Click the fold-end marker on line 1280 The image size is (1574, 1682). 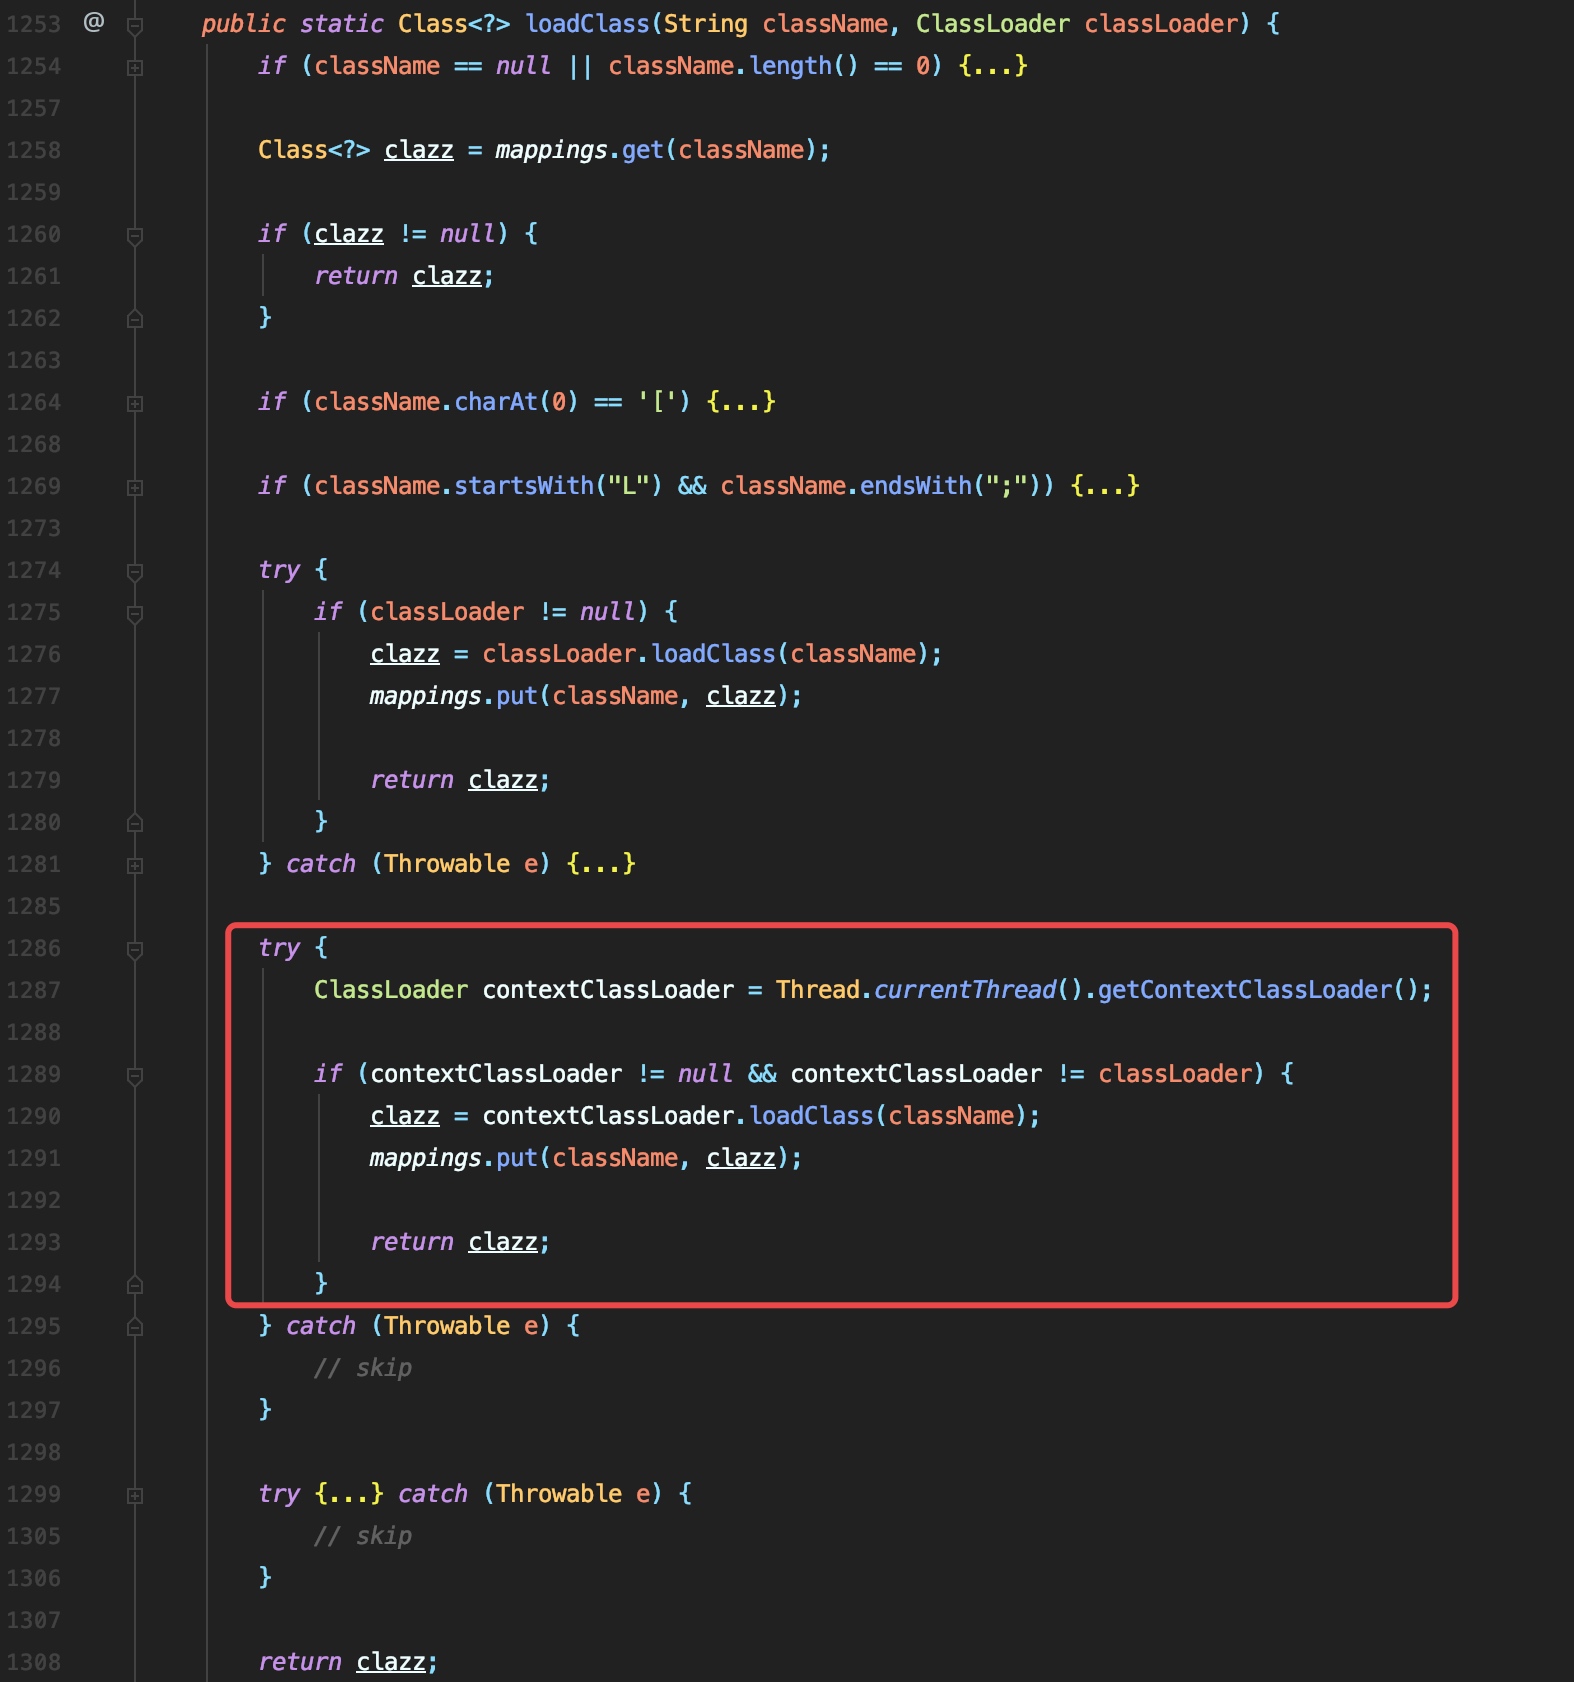[x=135, y=823]
